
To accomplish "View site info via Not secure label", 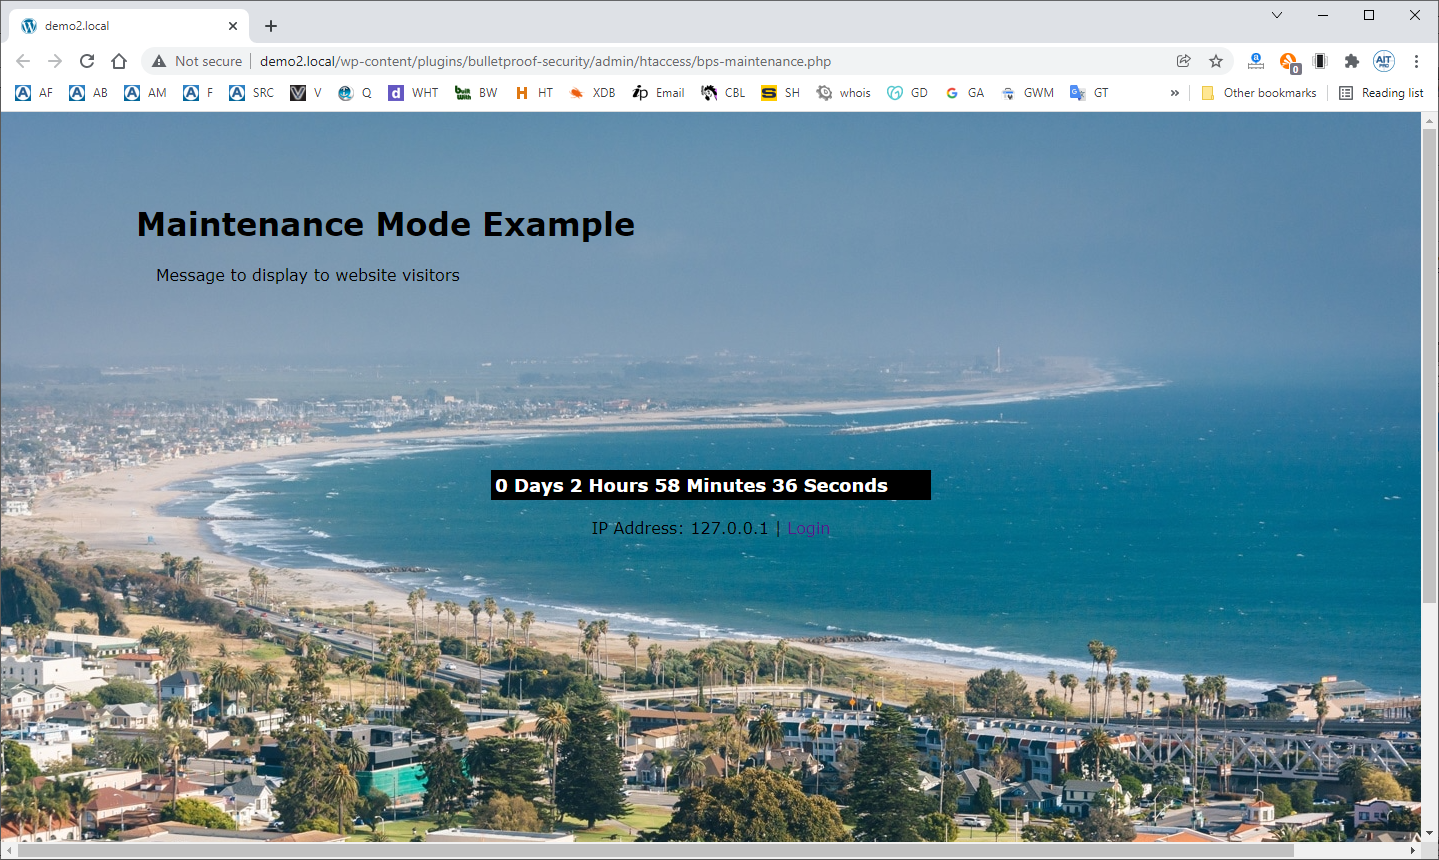I will coord(197,61).
